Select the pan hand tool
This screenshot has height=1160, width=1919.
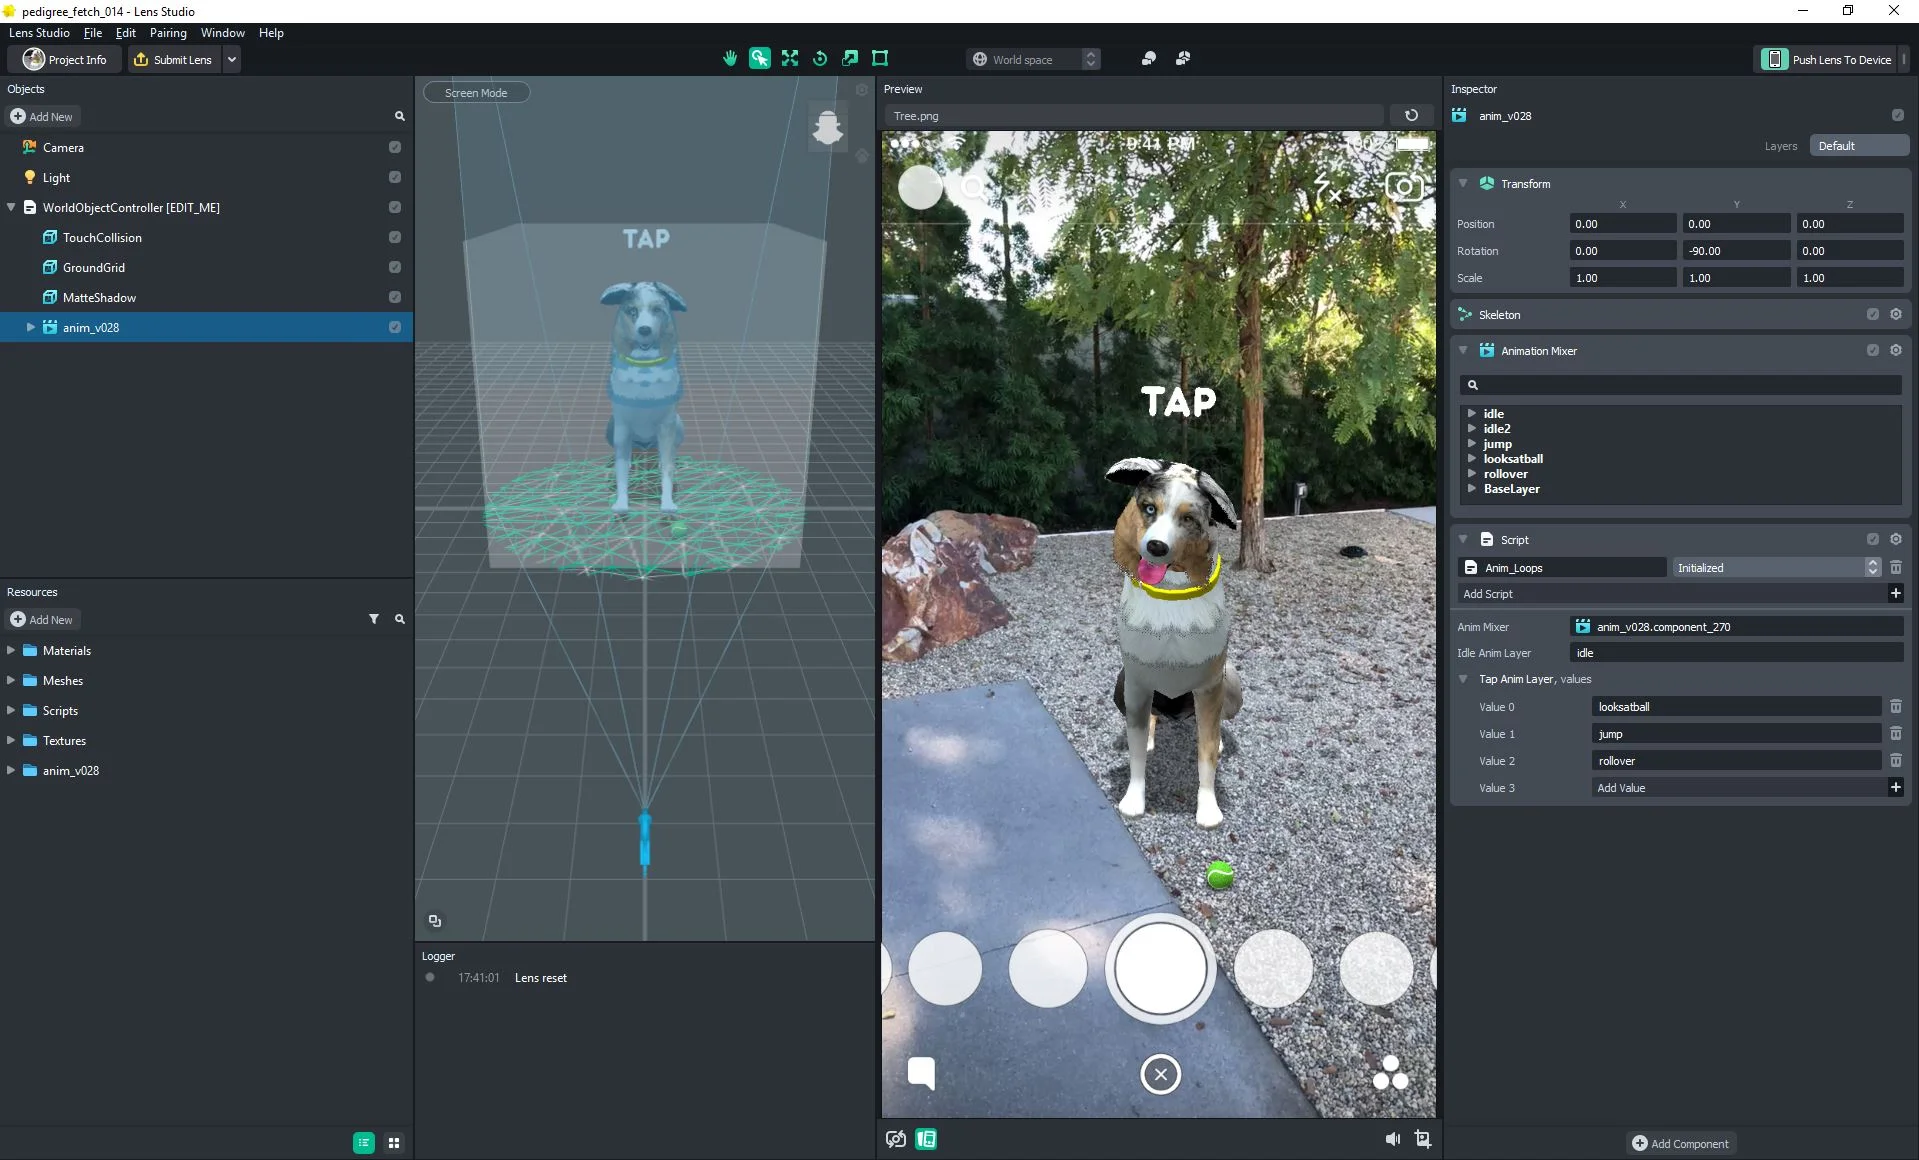click(x=730, y=59)
